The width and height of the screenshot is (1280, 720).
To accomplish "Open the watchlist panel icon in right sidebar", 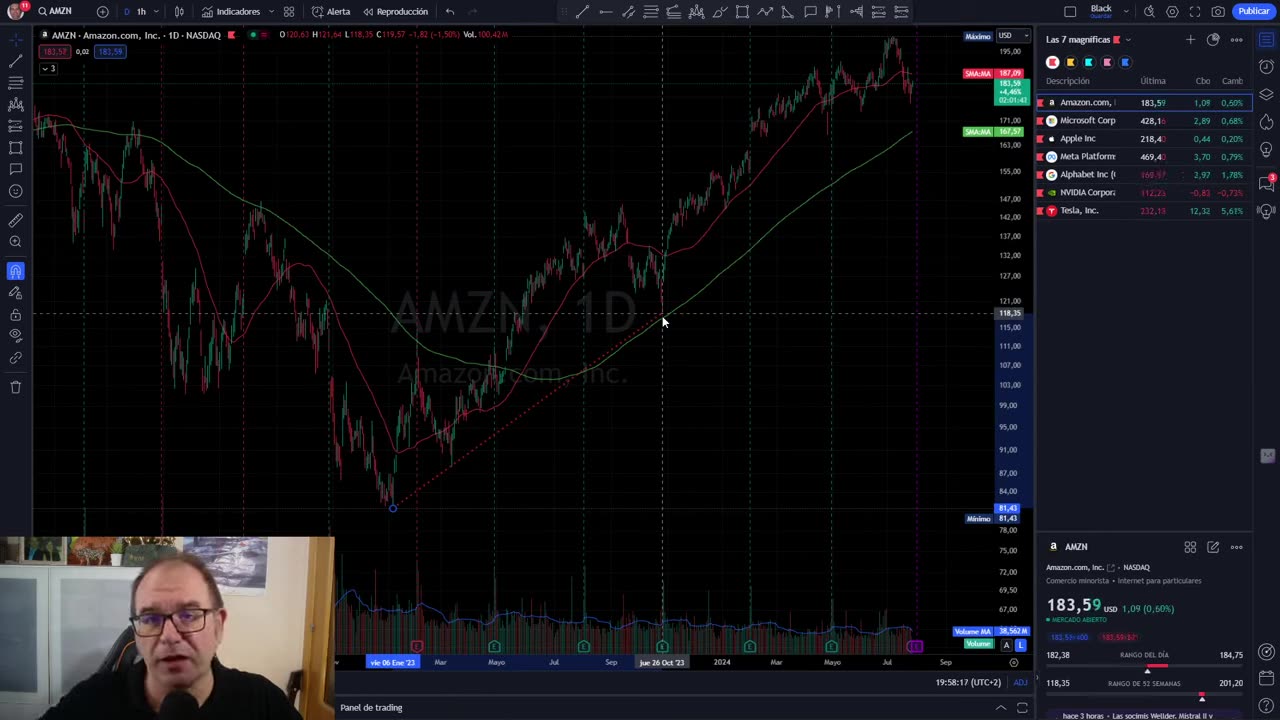I will click(x=1266, y=39).
